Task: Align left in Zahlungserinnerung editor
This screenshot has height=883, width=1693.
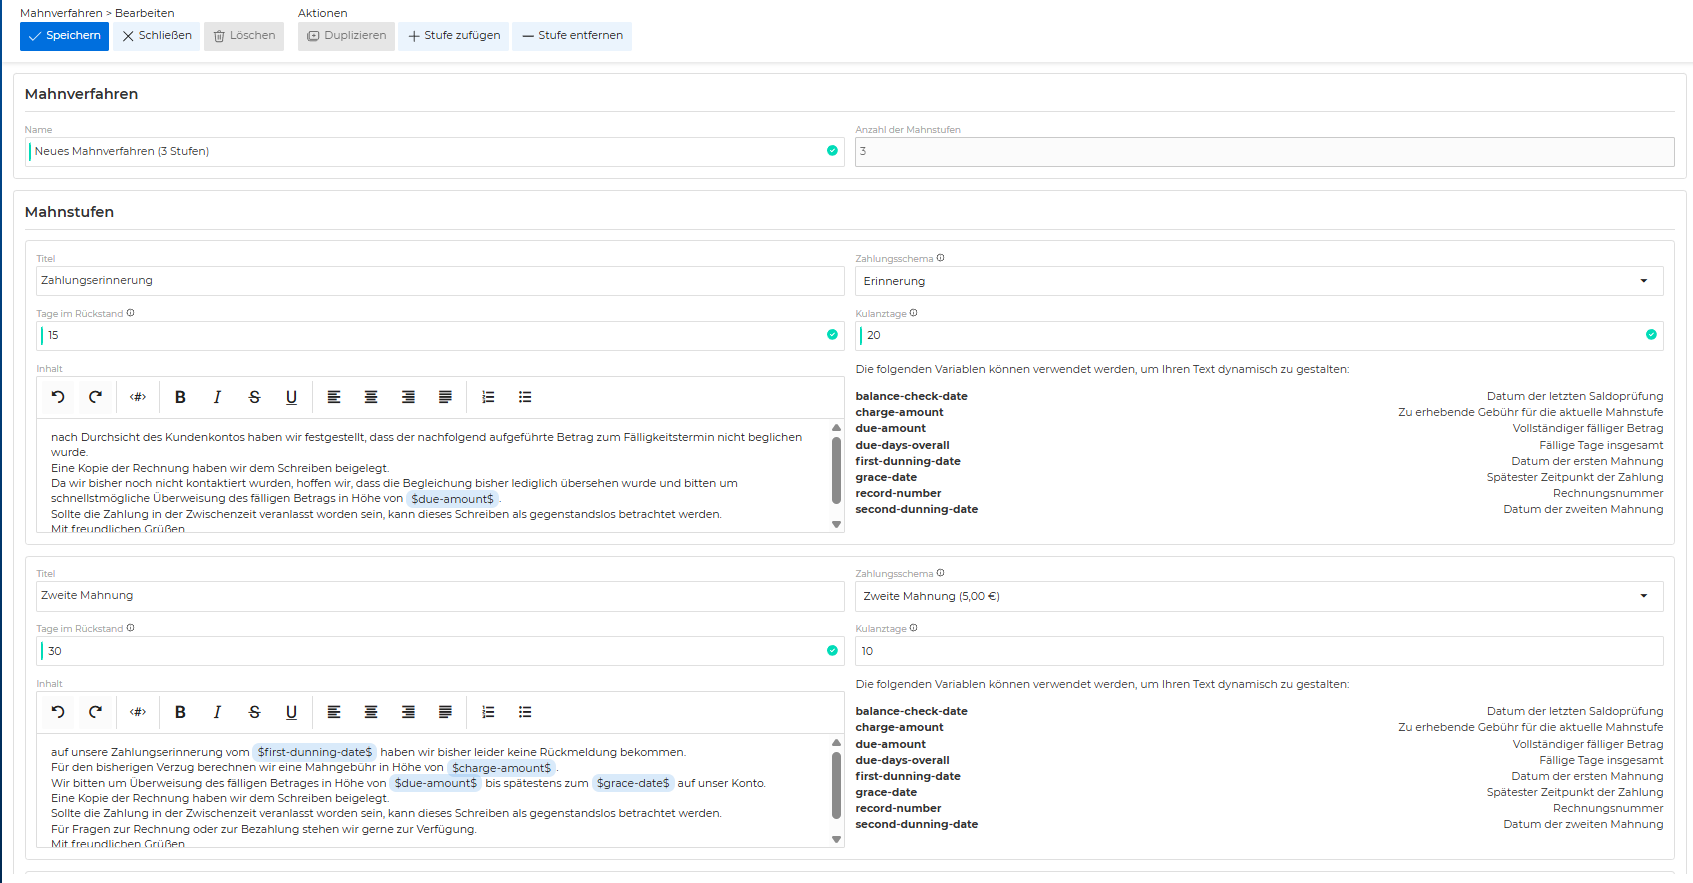Action: click(x=334, y=397)
